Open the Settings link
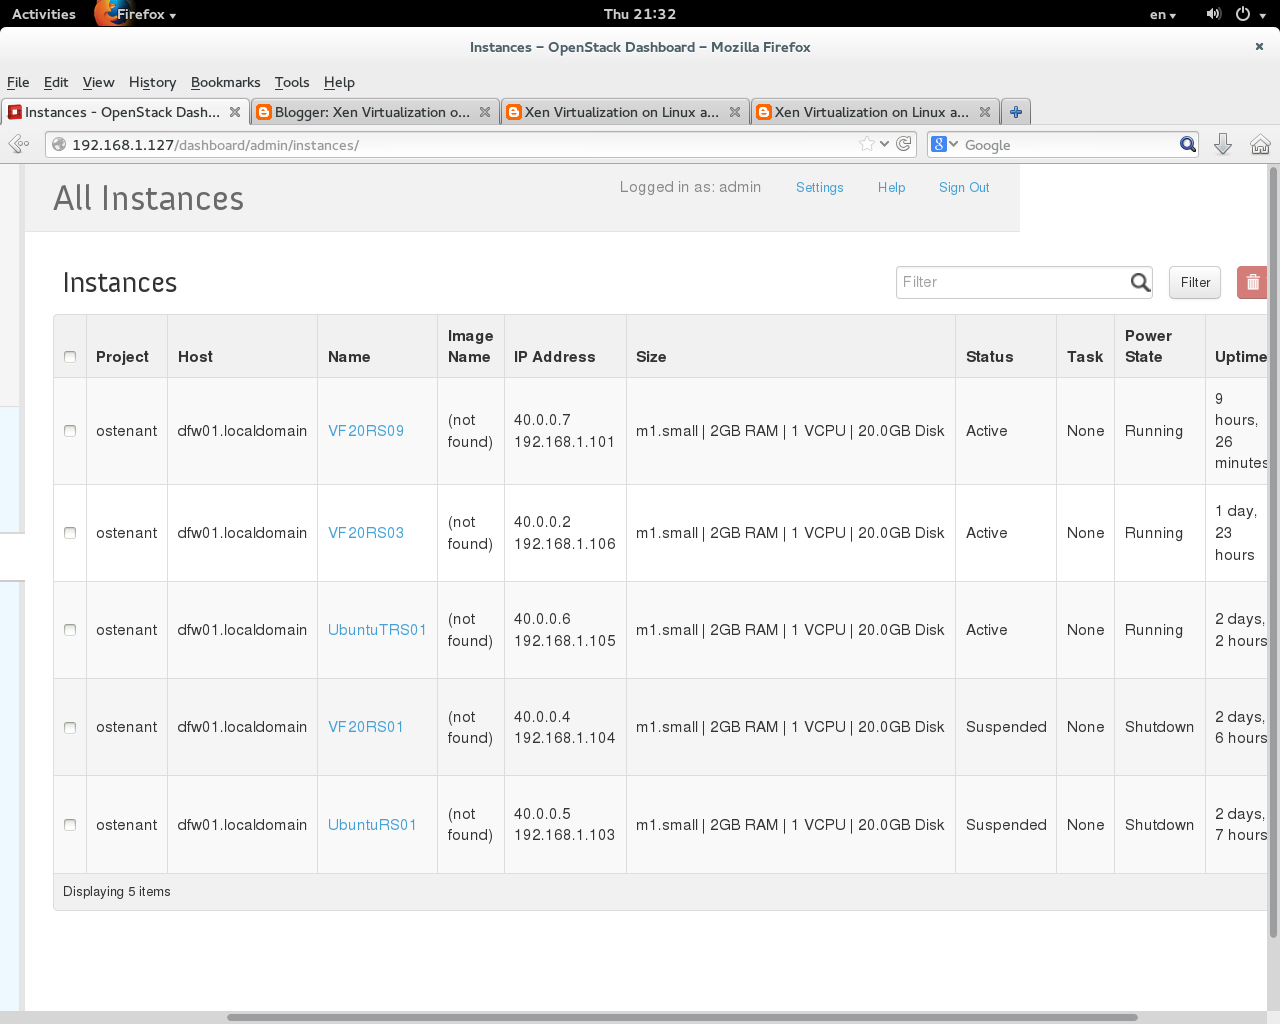The image size is (1280, 1024). point(820,187)
